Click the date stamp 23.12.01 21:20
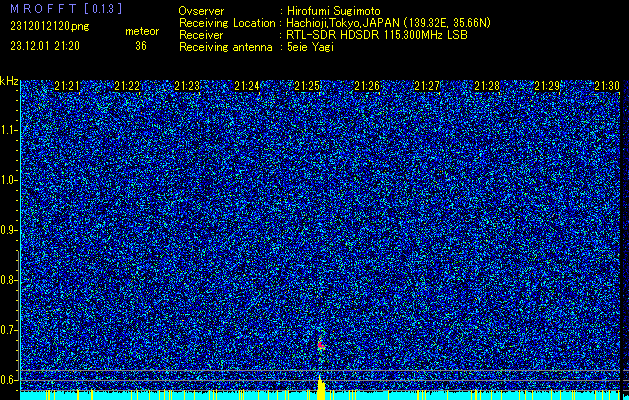Viewport: 629px width, 400px height. 45,46
